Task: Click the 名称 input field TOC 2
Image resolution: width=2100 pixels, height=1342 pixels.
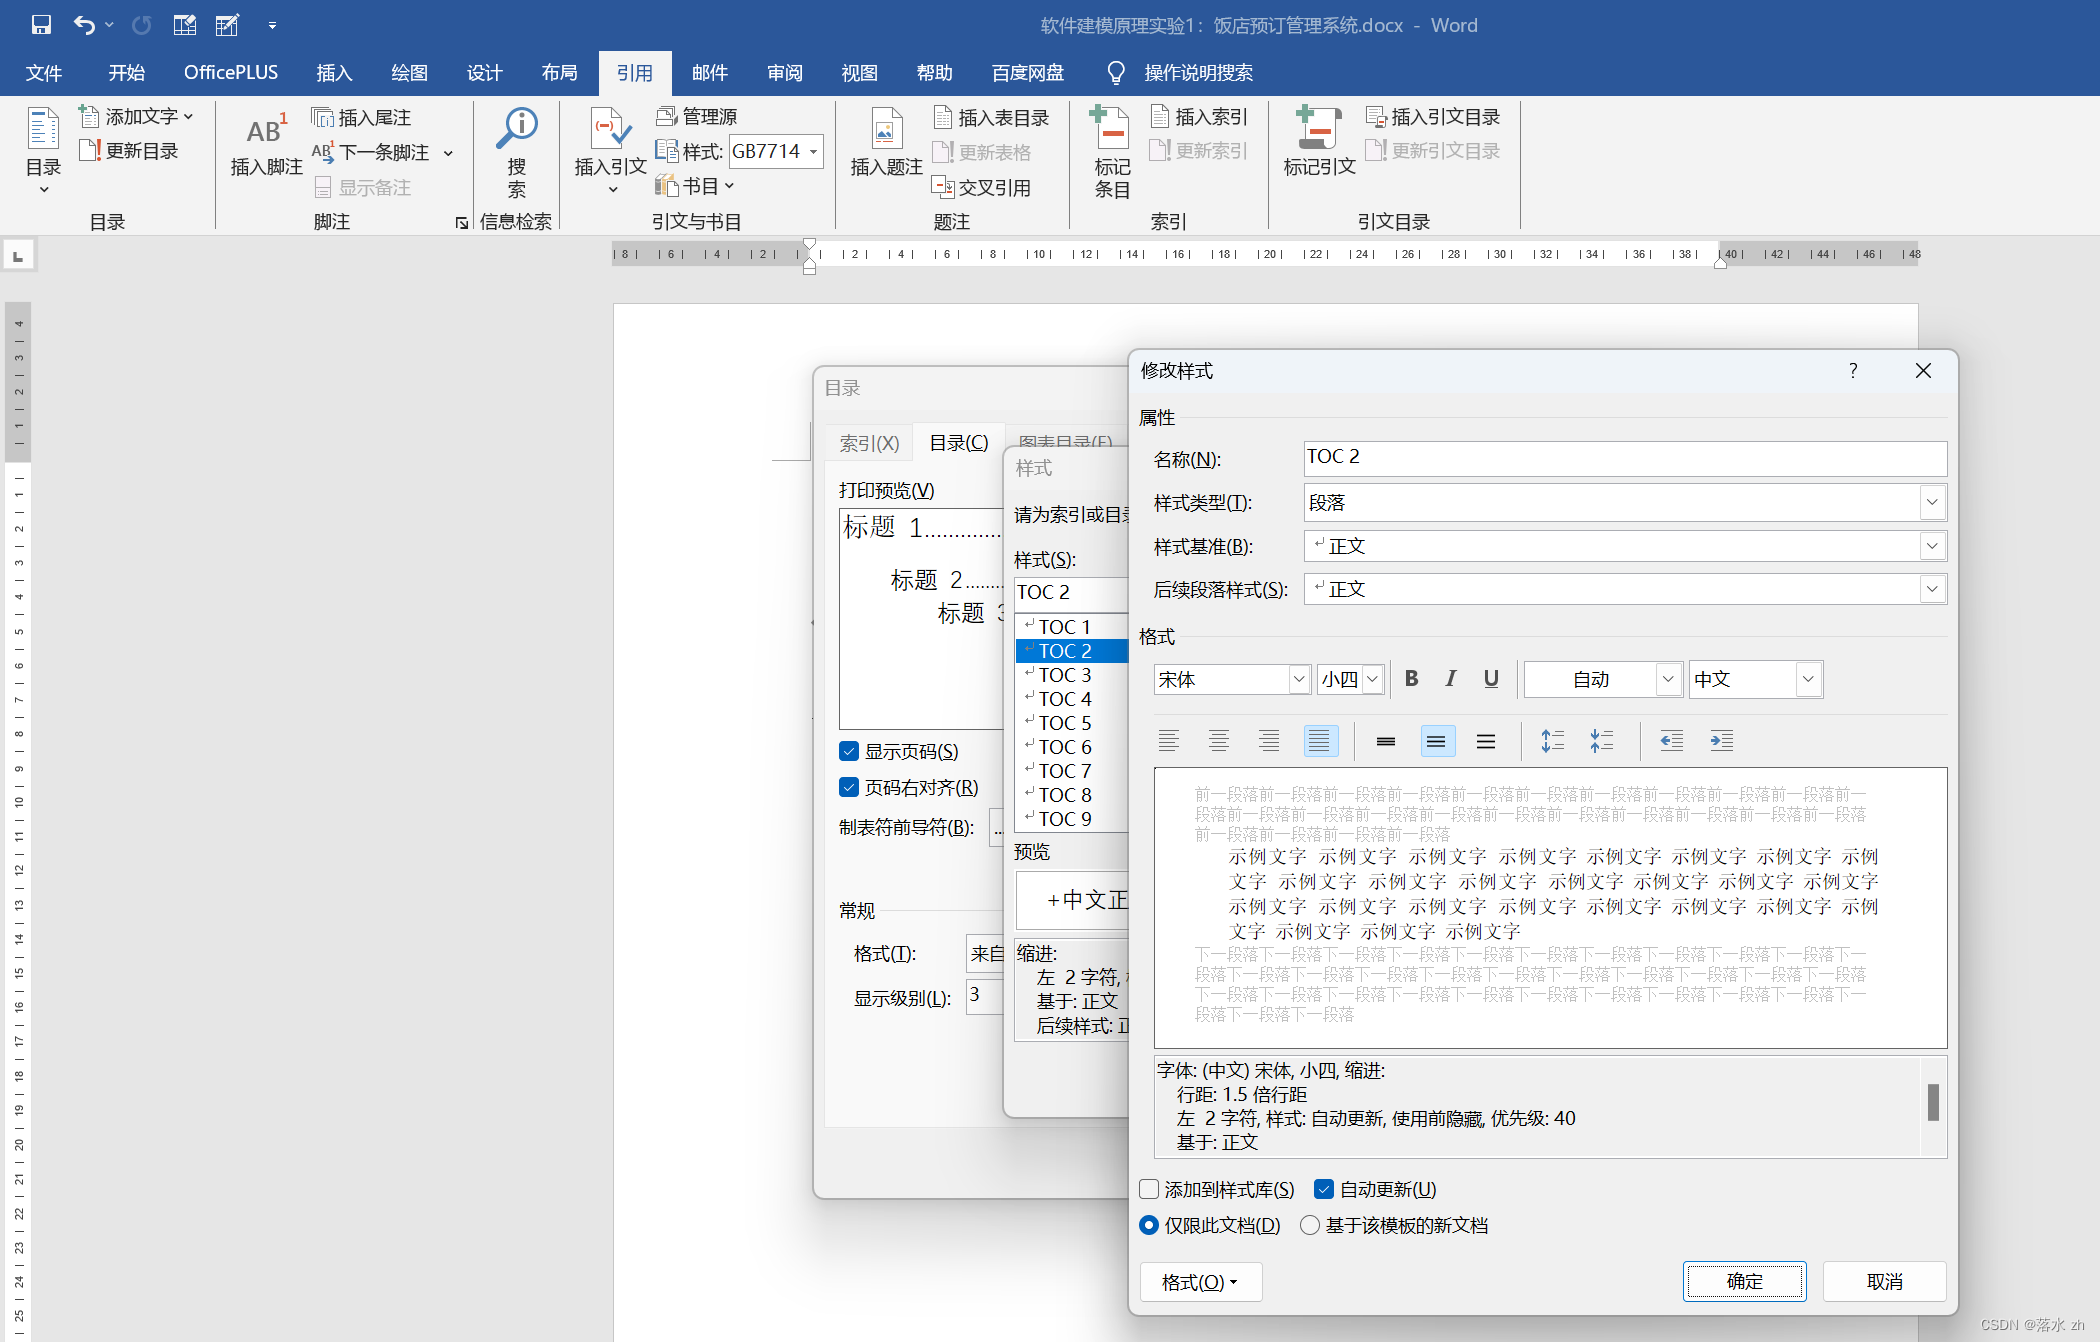Action: click(x=1625, y=458)
